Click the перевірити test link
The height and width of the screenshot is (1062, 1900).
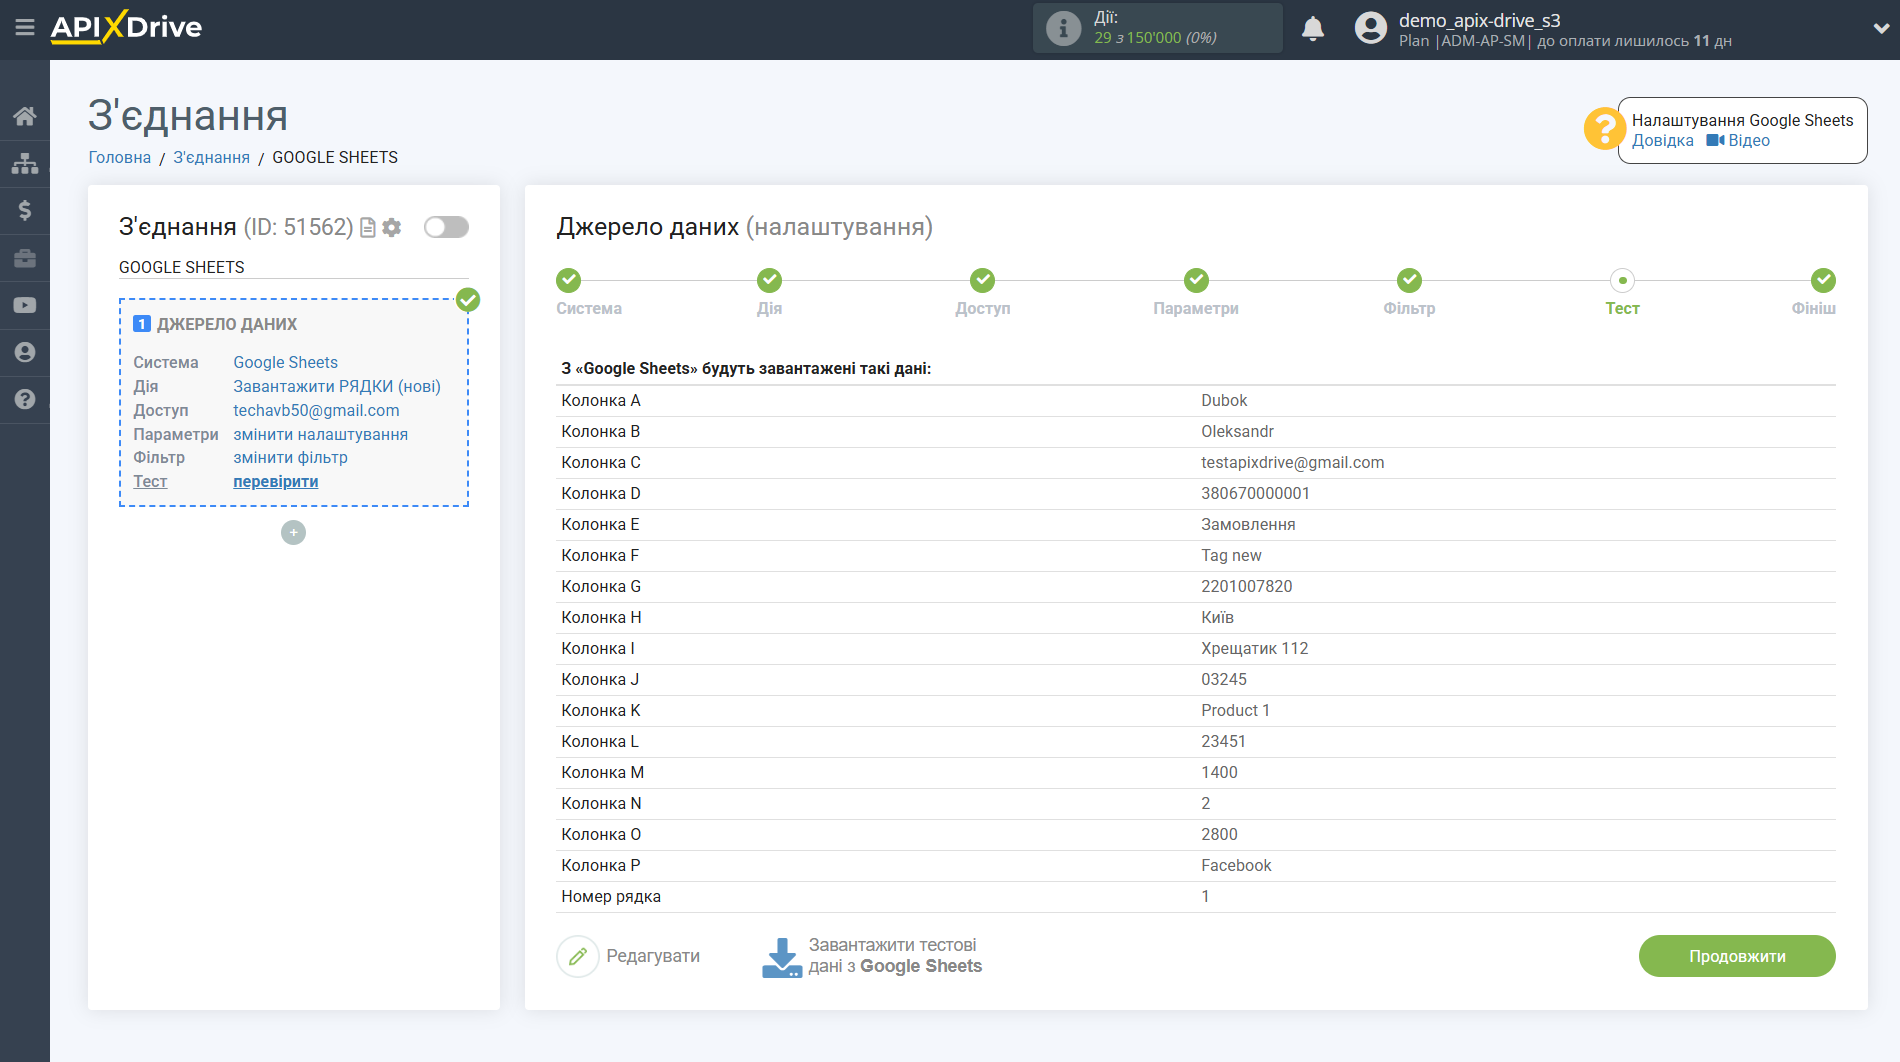click(276, 482)
